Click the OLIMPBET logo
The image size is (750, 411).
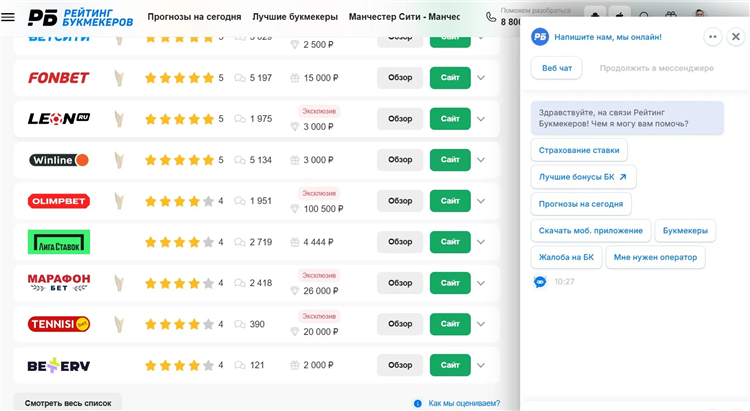tap(59, 201)
